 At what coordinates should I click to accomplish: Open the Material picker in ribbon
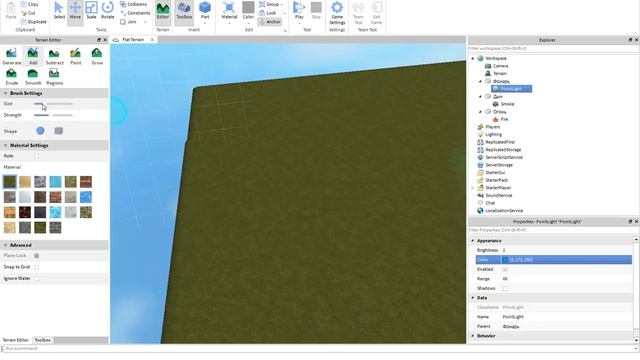point(229,11)
